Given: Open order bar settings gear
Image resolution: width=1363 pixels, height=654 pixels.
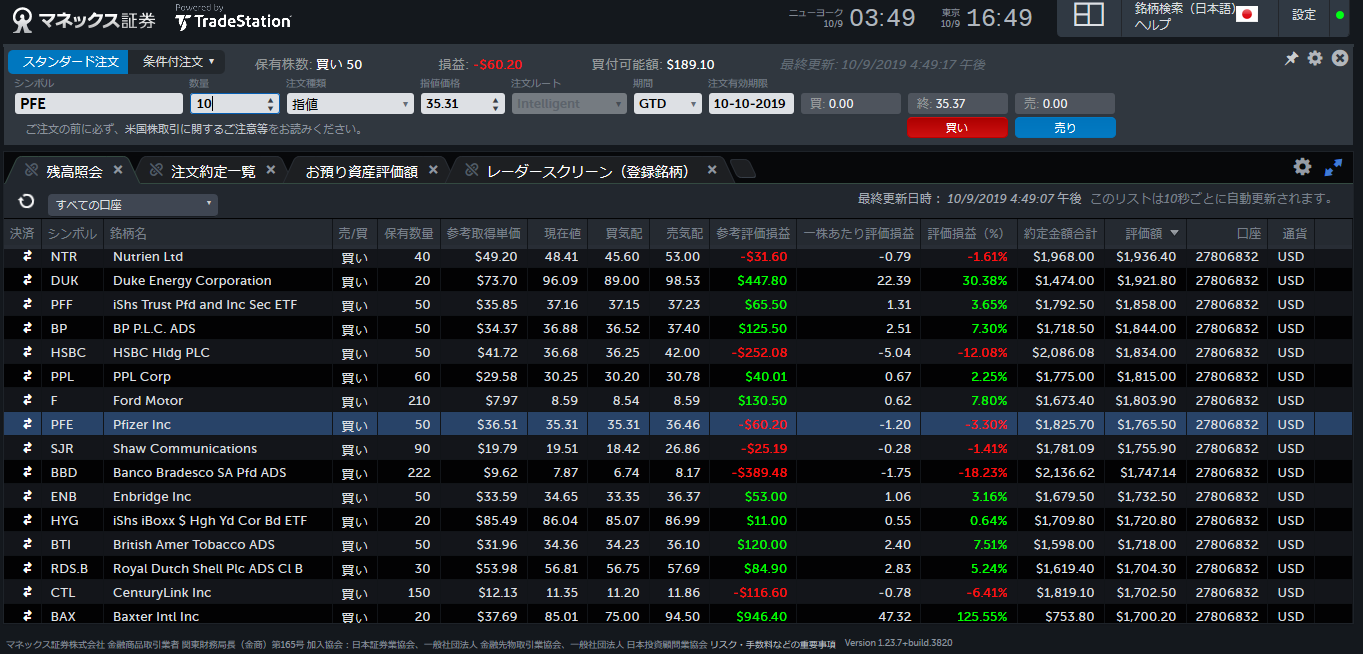Looking at the screenshot, I should point(1315,58).
